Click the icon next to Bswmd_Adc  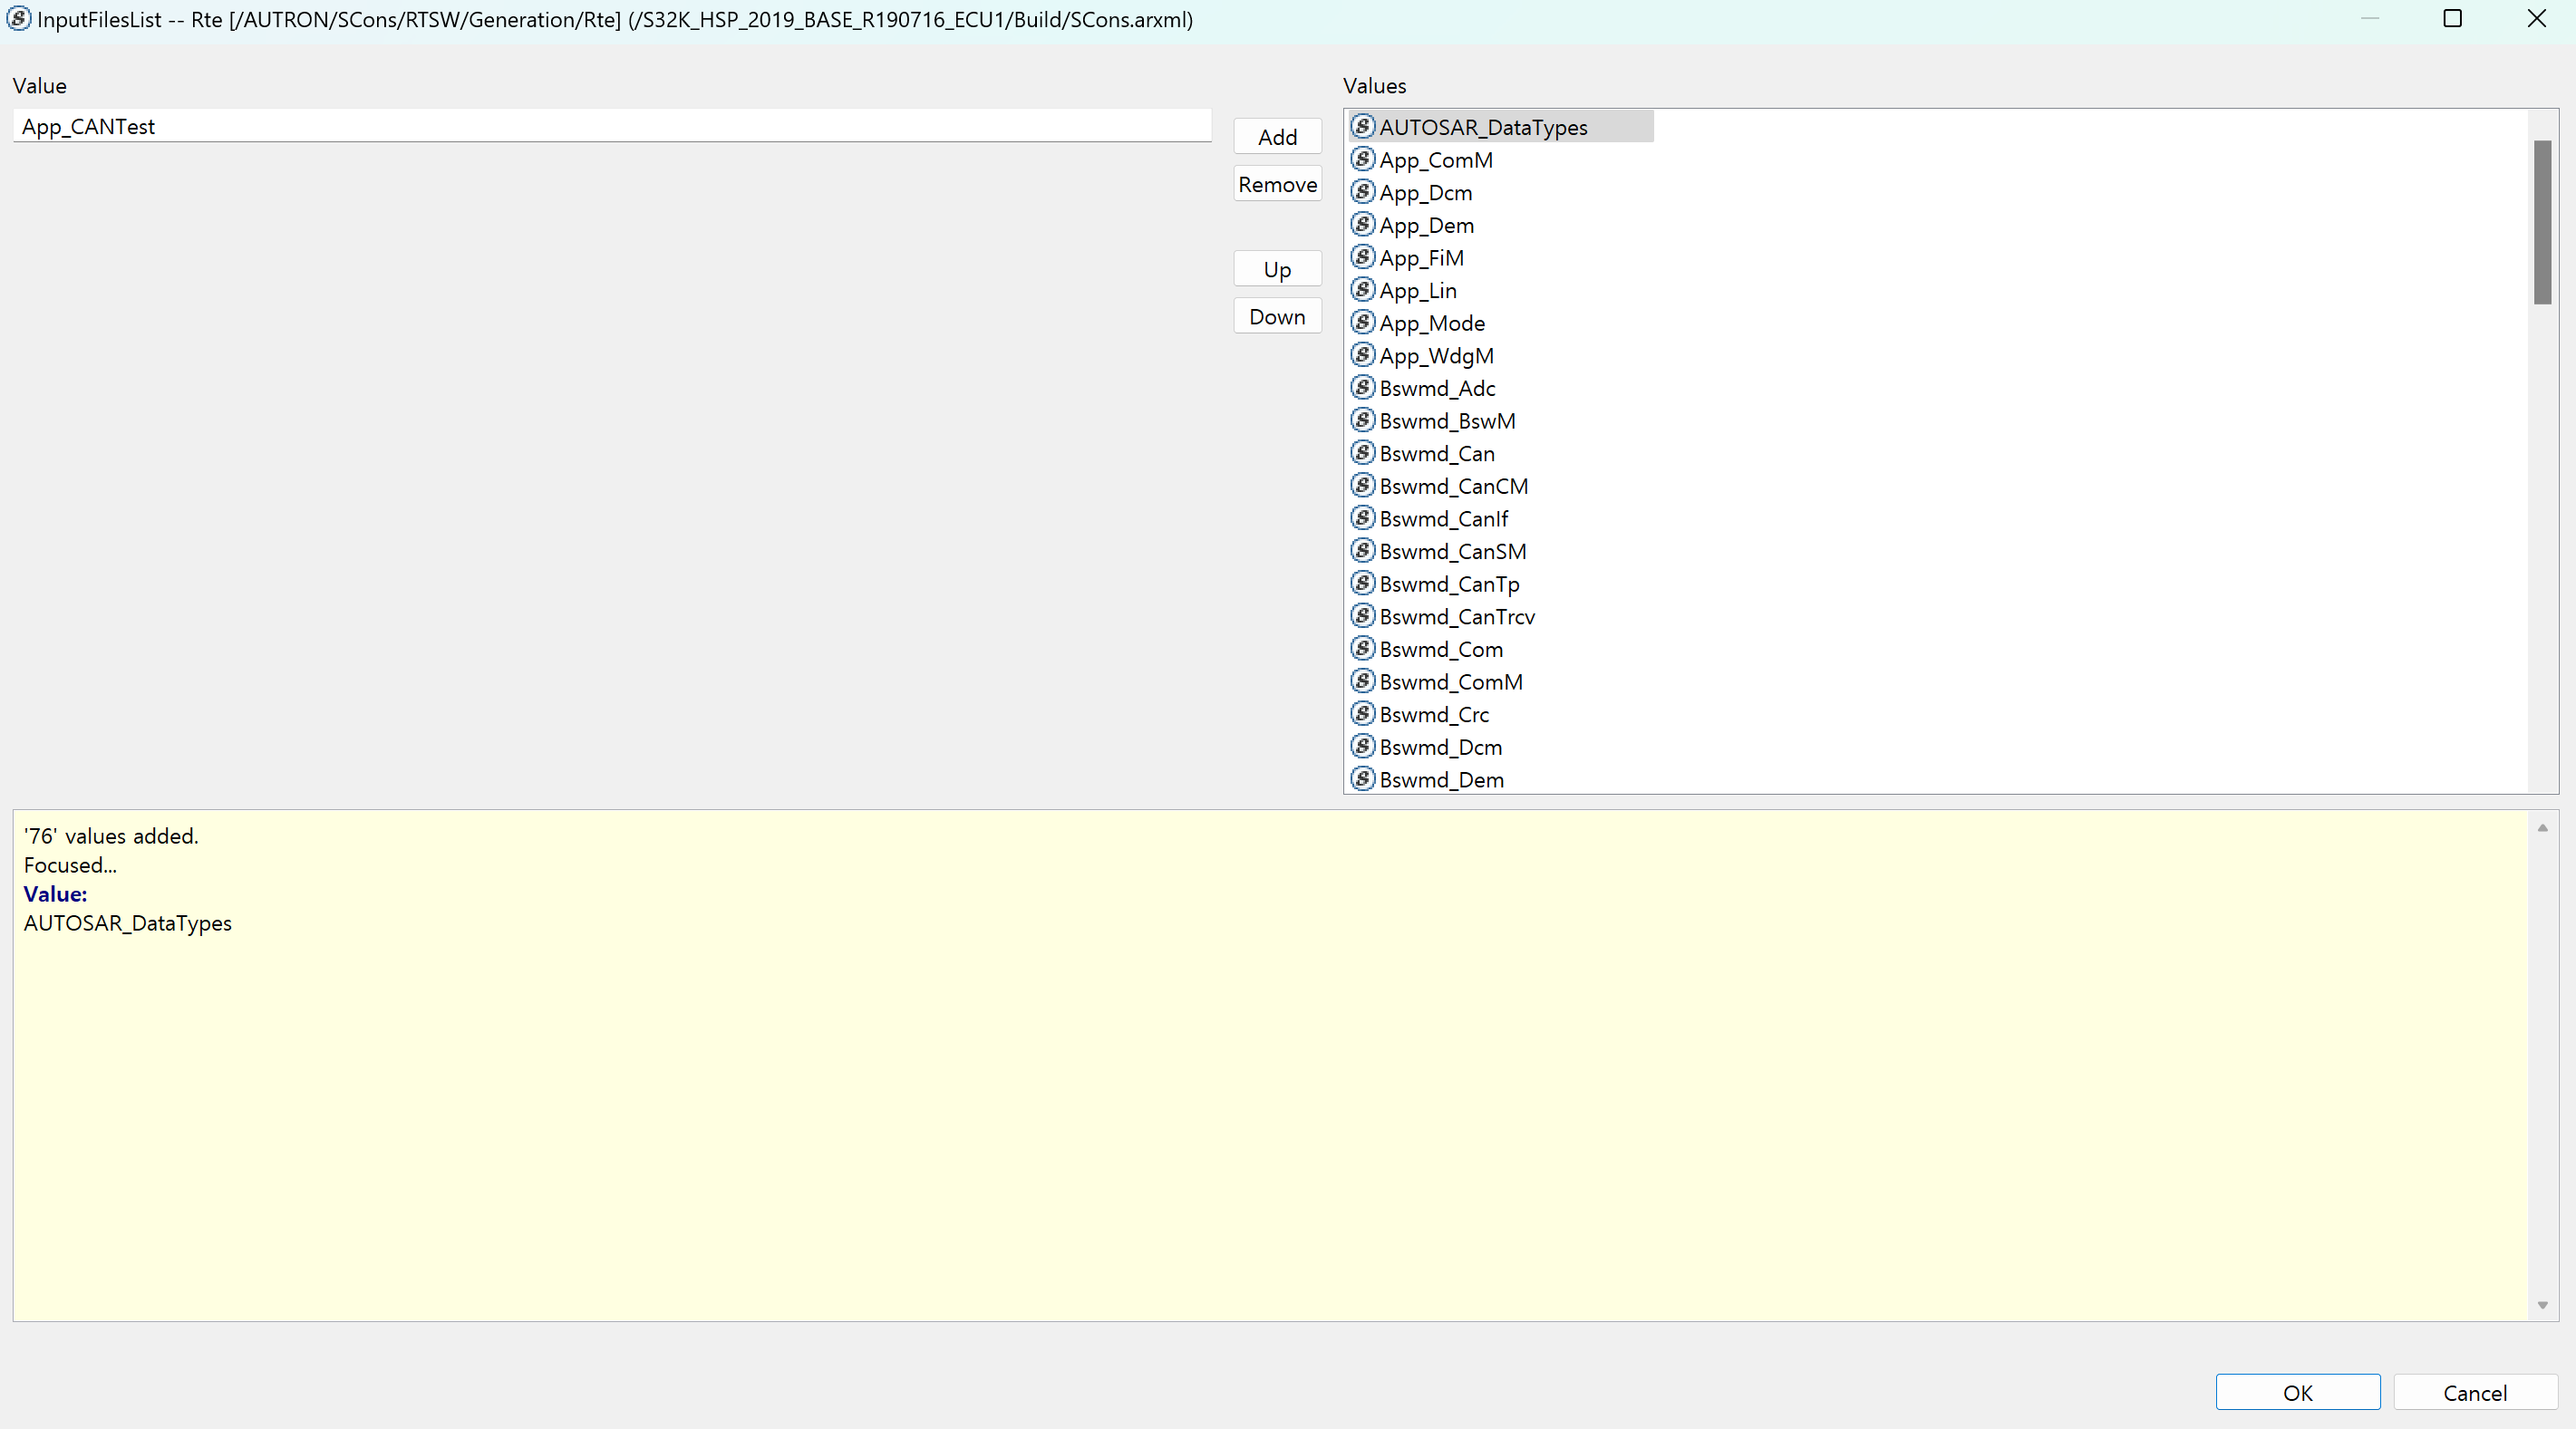(1362, 387)
